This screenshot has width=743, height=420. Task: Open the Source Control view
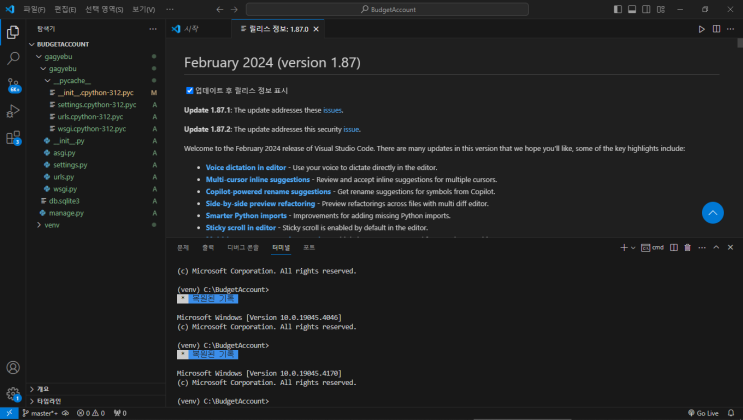coord(13,85)
